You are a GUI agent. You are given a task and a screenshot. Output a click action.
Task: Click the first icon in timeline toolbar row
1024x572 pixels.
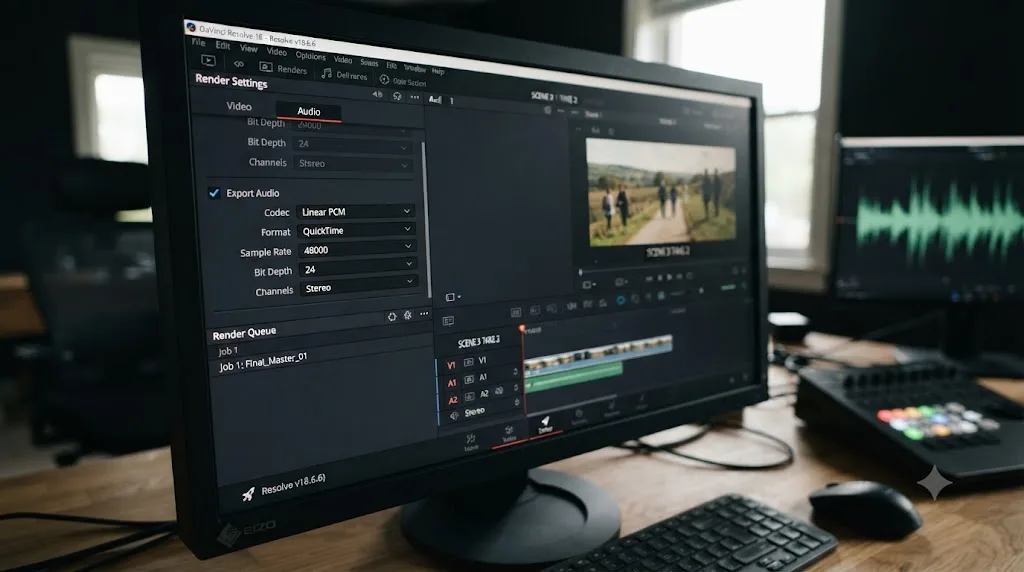516,312
